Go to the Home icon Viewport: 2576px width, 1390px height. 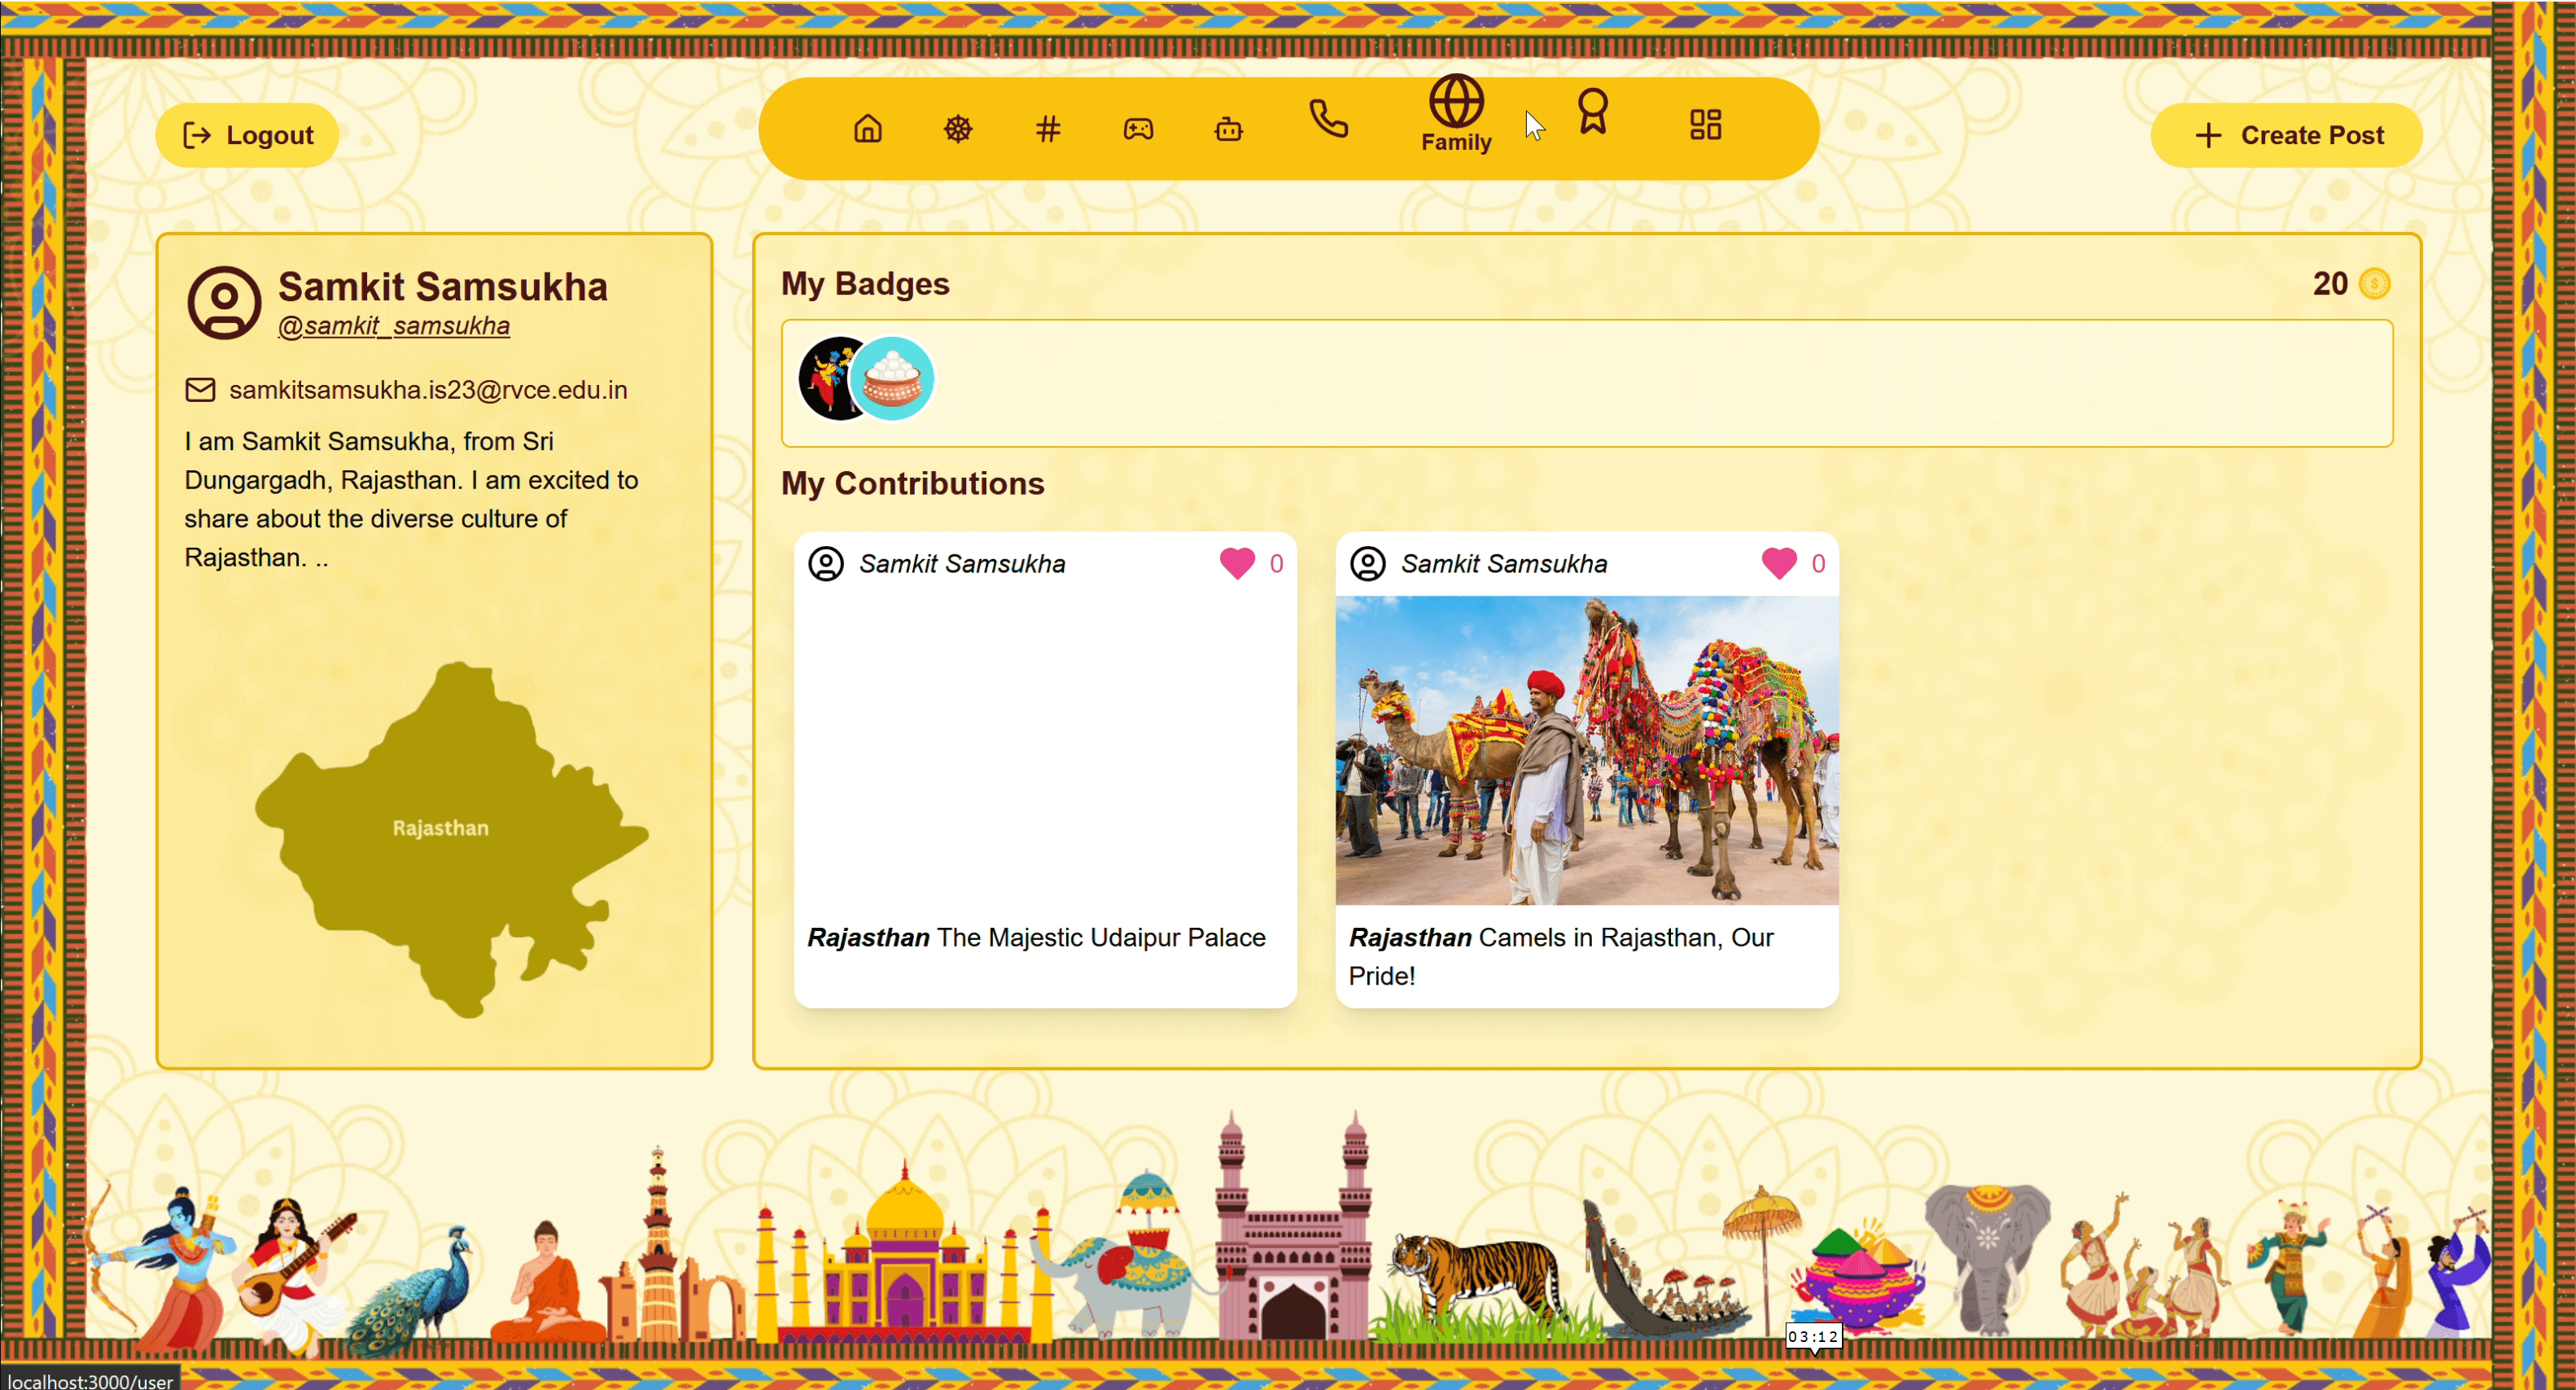(867, 129)
